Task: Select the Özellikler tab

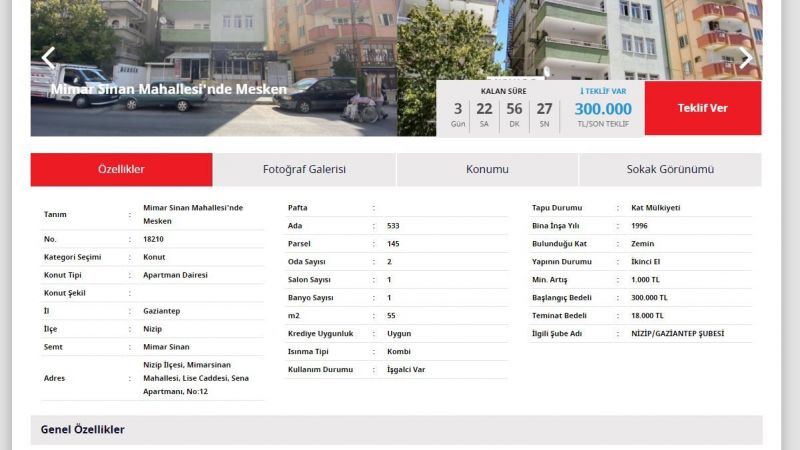Action: point(121,169)
